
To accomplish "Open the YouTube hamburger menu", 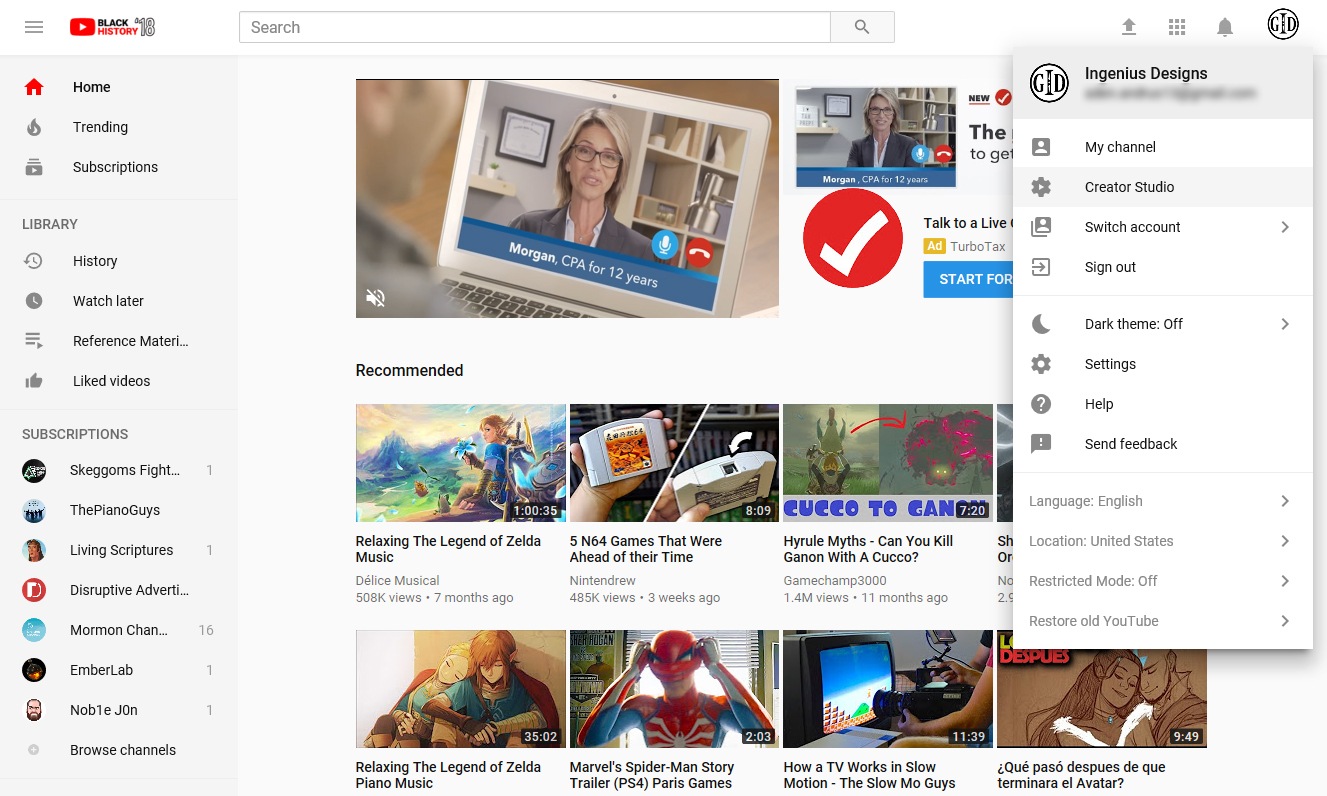I will coord(33,27).
